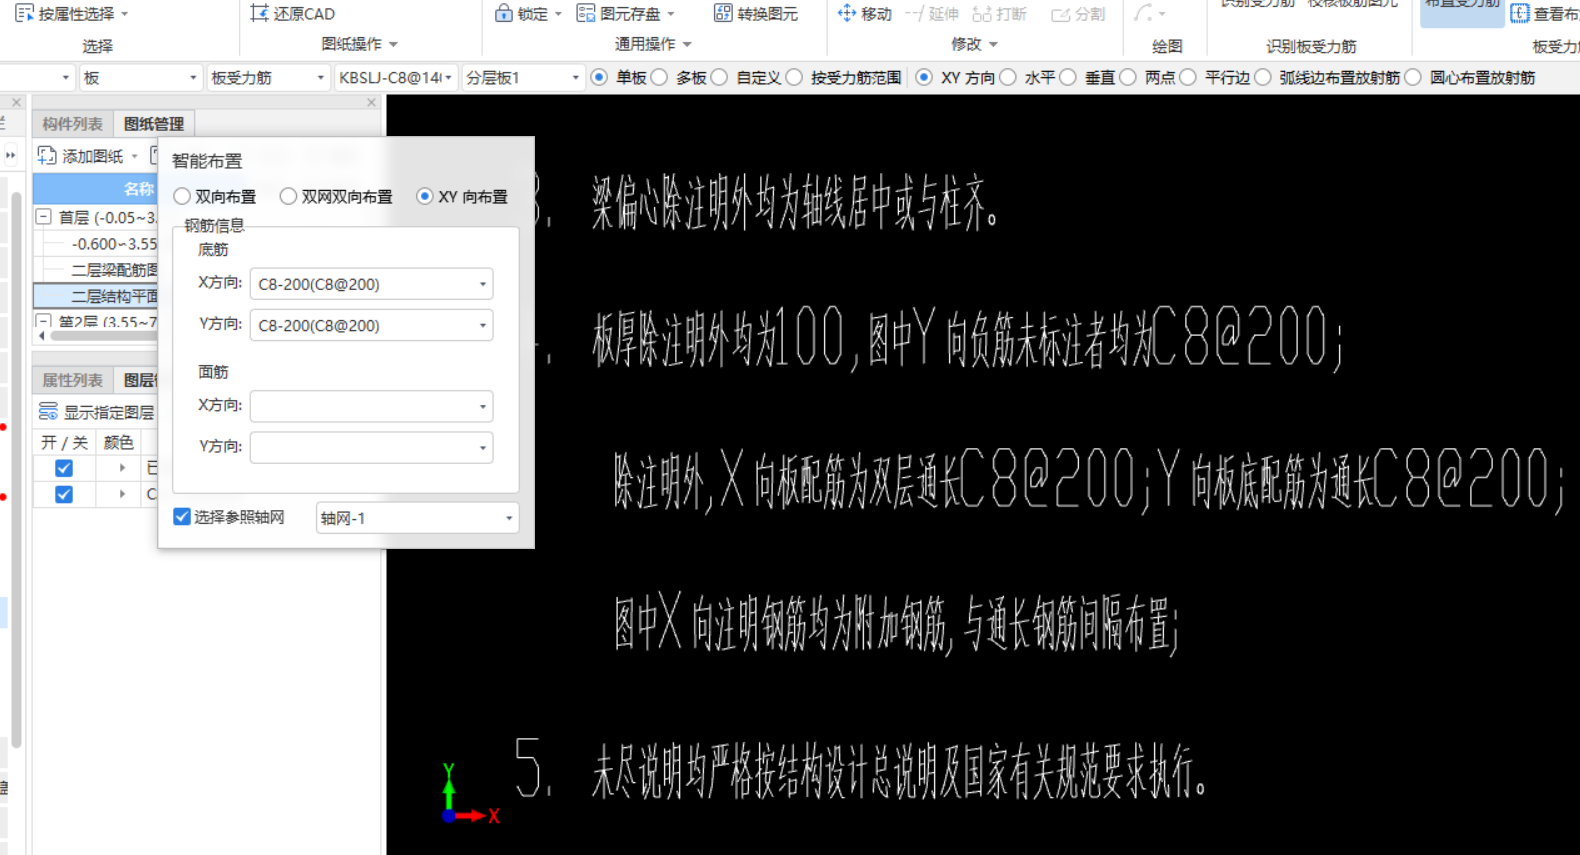Open bottom rebar Y方向 C8-200 dropdown
This screenshot has height=855, width=1580.
coord(371,325)
